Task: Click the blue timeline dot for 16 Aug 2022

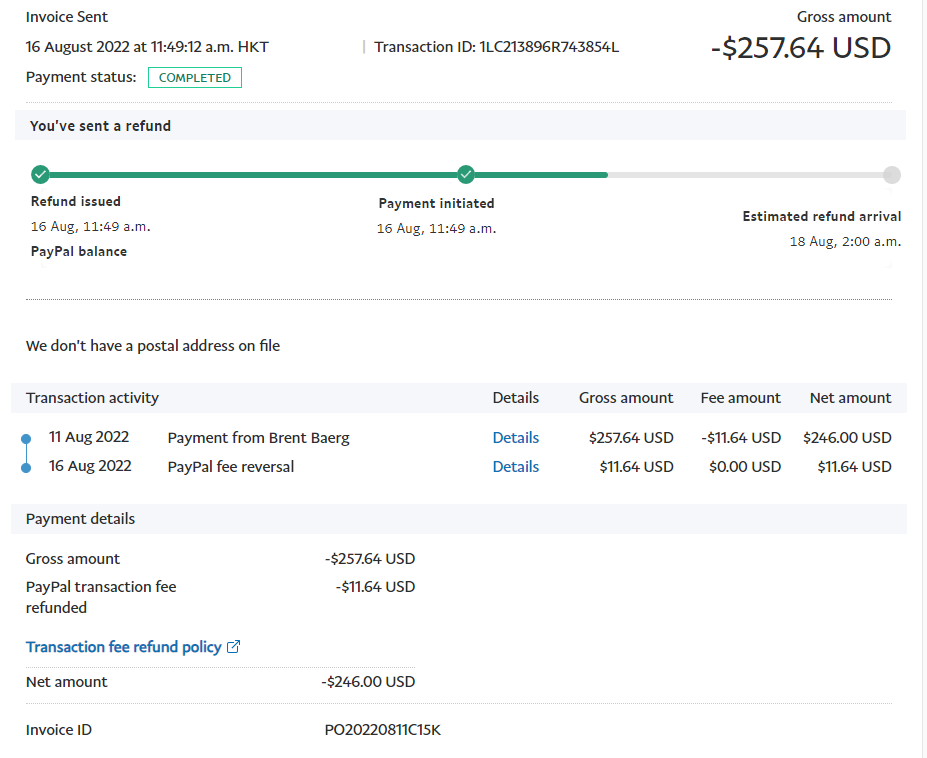Action: pyautogui.click(x=26, y=467)
